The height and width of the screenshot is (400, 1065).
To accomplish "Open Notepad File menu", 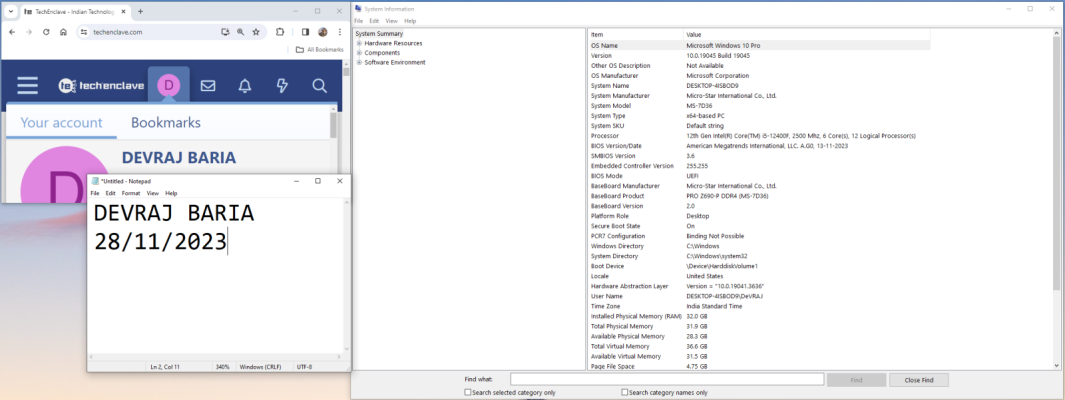I will pyautogui.click(x=95, y=194).
